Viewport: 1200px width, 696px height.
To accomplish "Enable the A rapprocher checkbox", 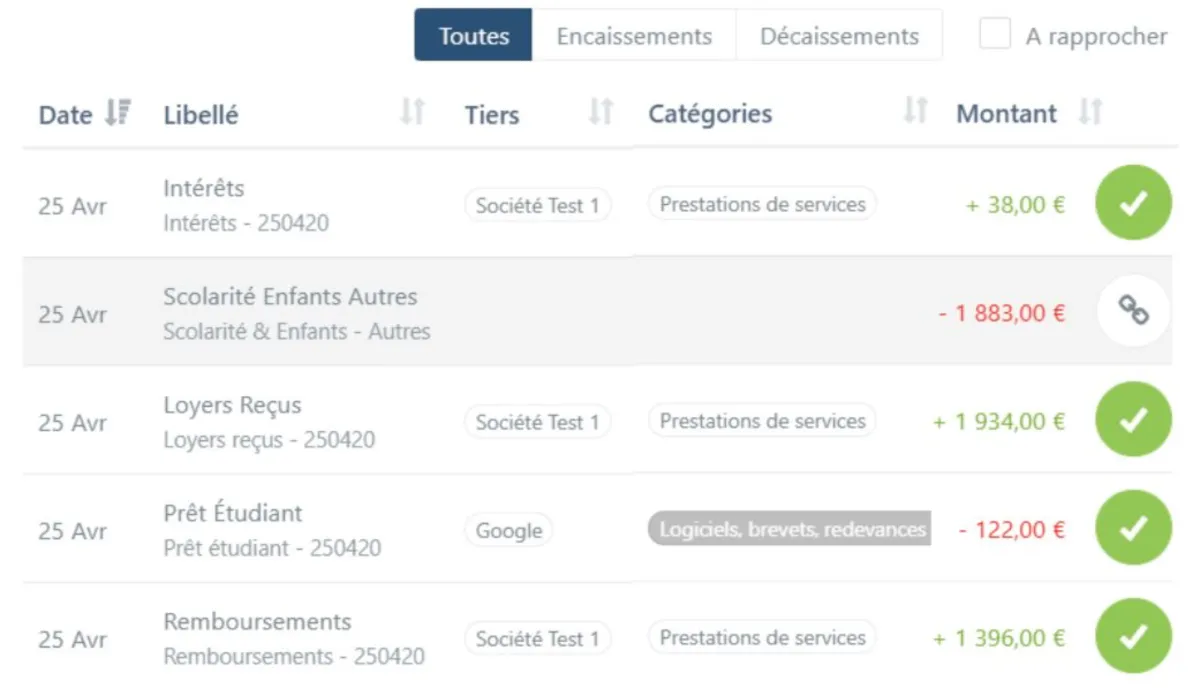I will point(995,35).
